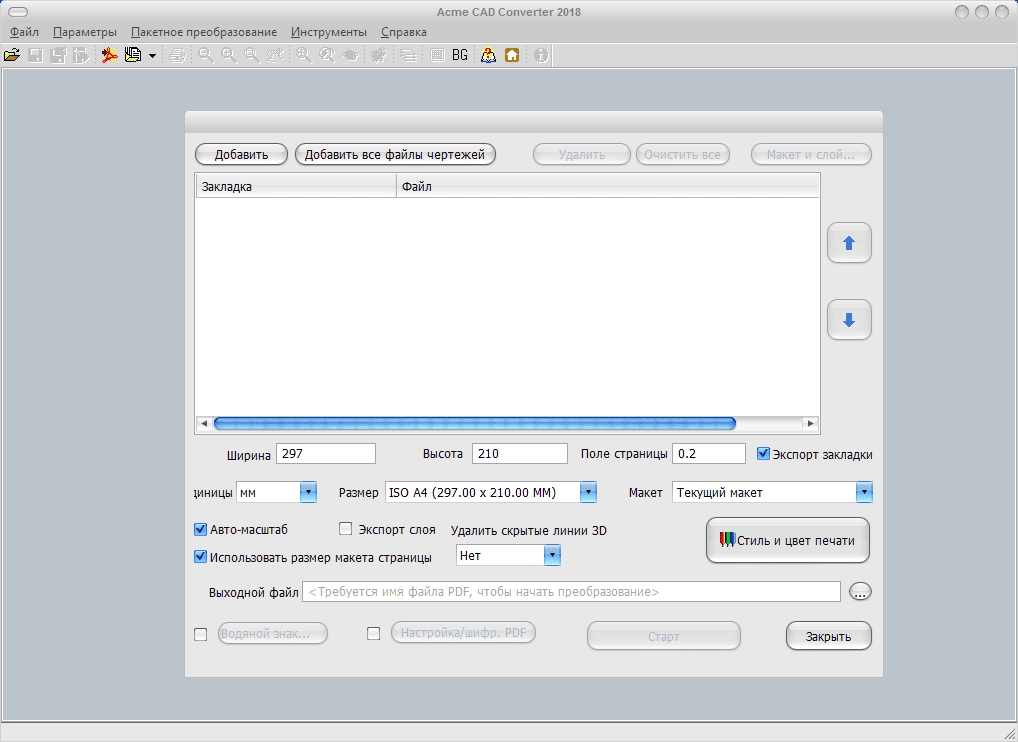
Task: Click the pan/3D orbit icon
Action: pos(350,55)
